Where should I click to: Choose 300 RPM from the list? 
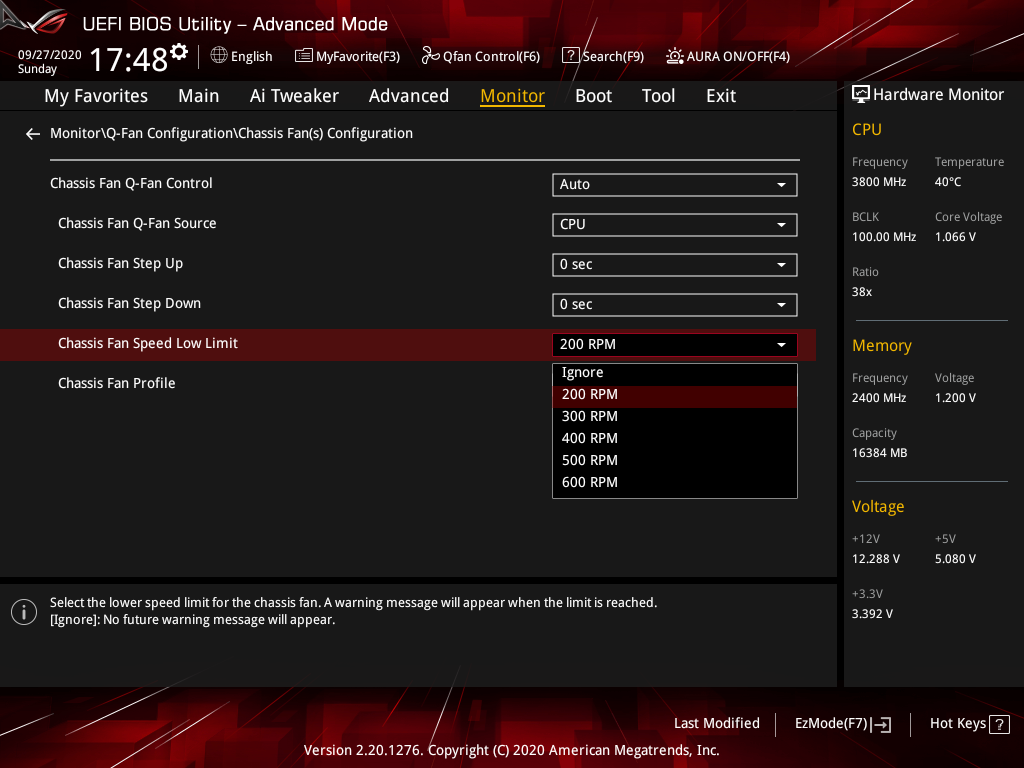(x=675, y=417)
